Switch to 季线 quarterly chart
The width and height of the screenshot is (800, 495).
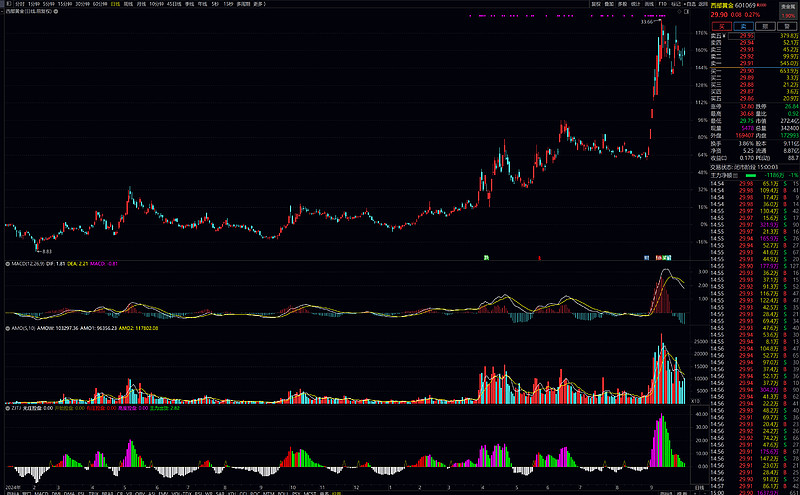(189, 4)
